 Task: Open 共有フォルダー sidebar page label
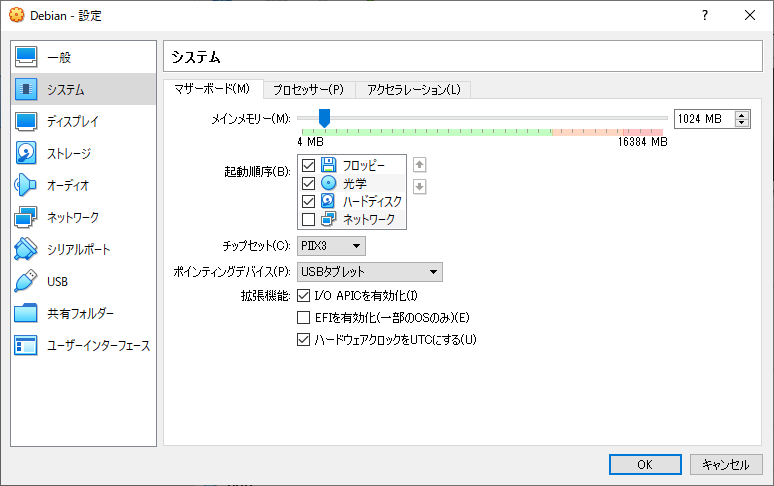pos(80,314)
